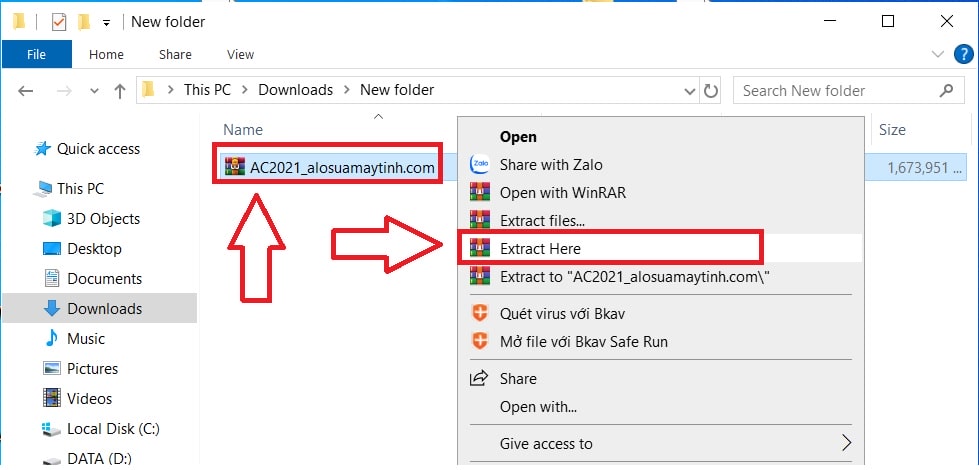Screen dimensions: 979x470
Task: Click the Bkav shield icon next to Quét virus
Action: (x=479, y=313)
